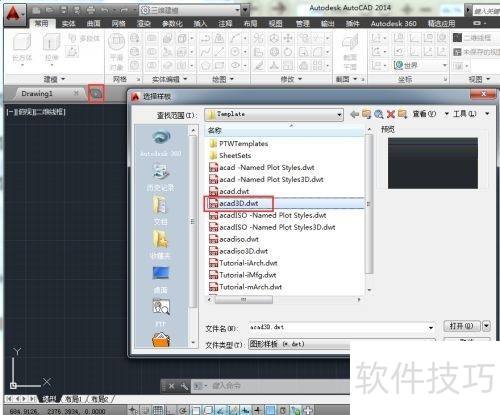Open FTP place in dialog sidebar
This screenshot has width=500, height=415.
pos(161,312)
